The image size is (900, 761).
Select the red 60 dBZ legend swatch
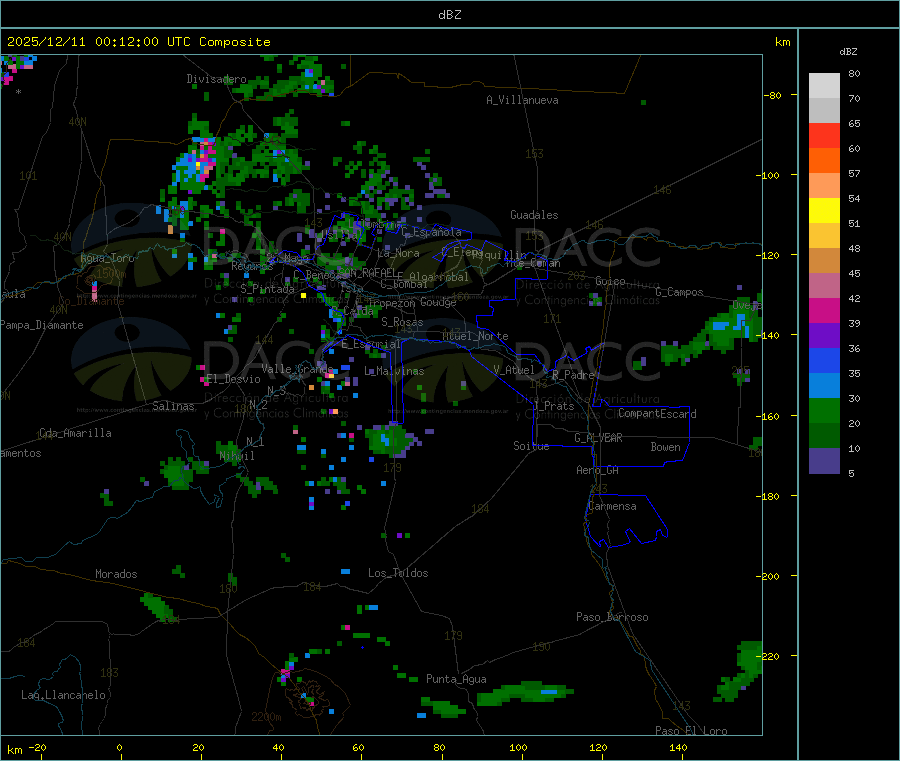point(824,135)
